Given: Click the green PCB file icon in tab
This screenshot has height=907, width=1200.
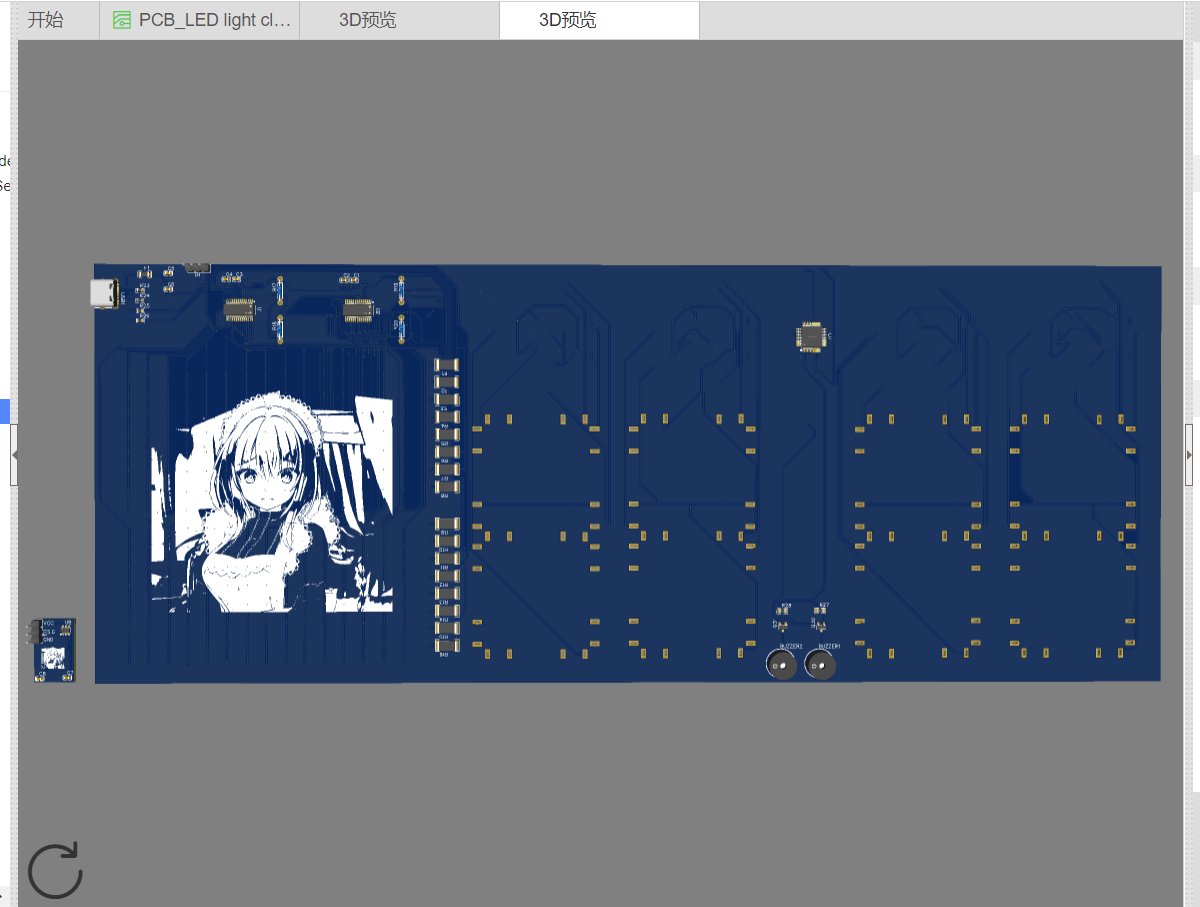Looking at the screenshot, I should pyautogui.click(x=122, y=20).
